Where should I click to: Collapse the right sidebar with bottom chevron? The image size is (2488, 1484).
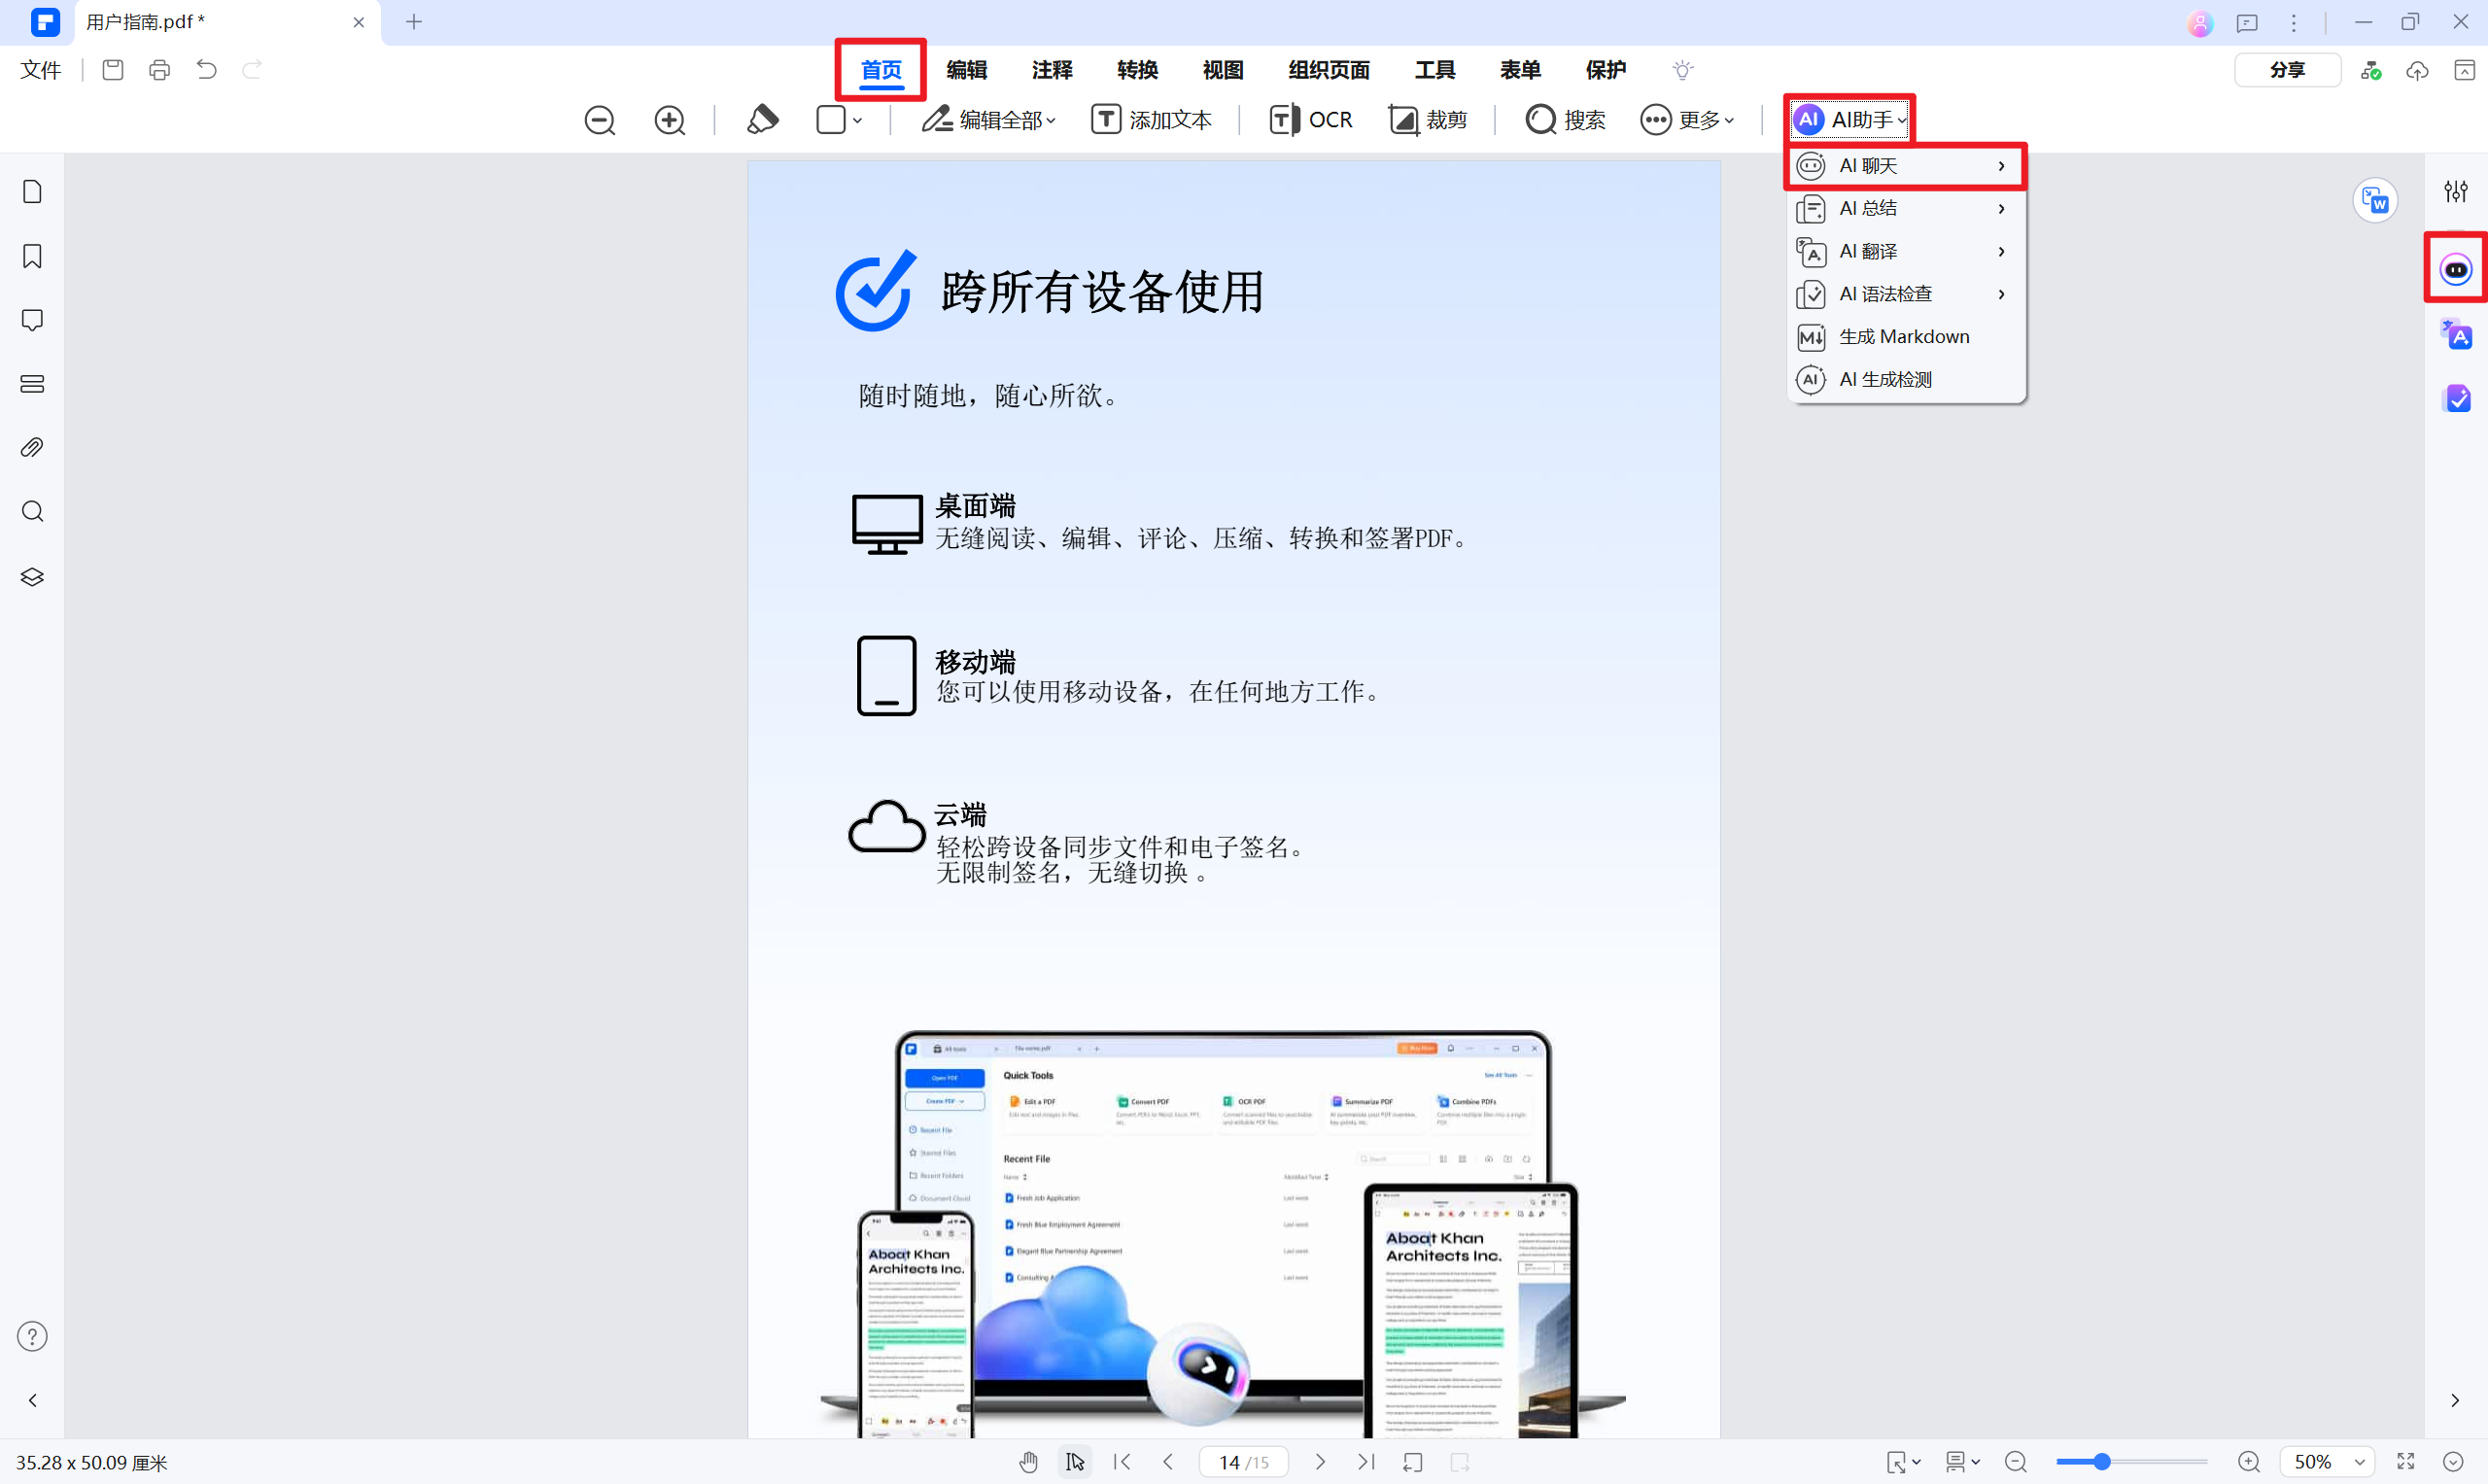click(2456, 1400)
